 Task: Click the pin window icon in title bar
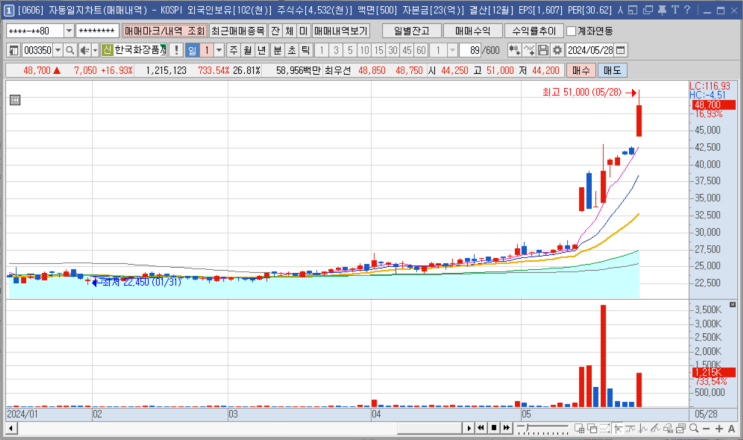(x=662, y=10)
